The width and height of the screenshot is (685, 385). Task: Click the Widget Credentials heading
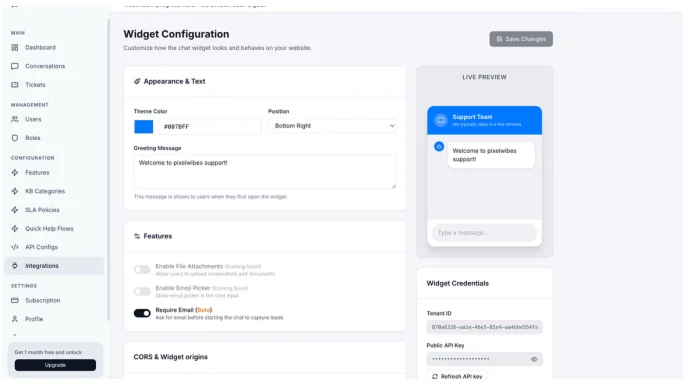click(x=458, y=284)
